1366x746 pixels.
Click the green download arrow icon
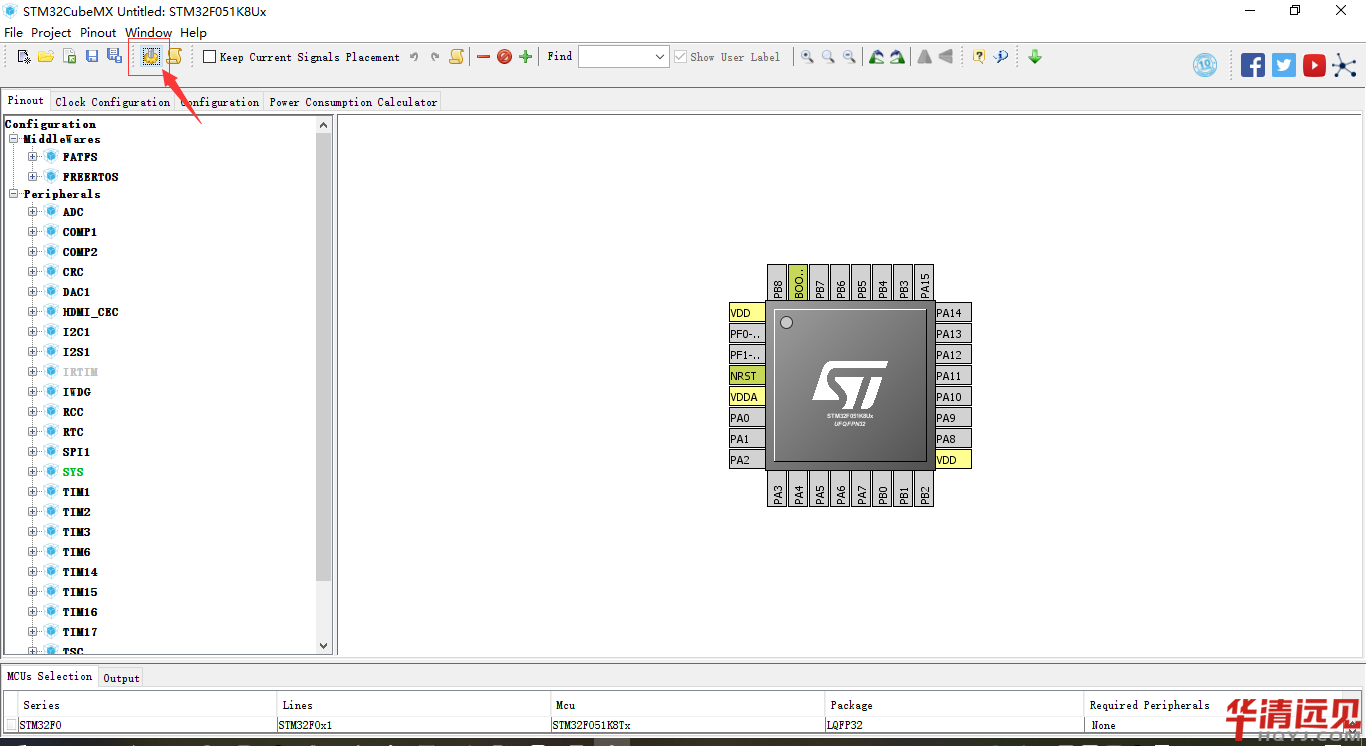(x=1035, y=57)
